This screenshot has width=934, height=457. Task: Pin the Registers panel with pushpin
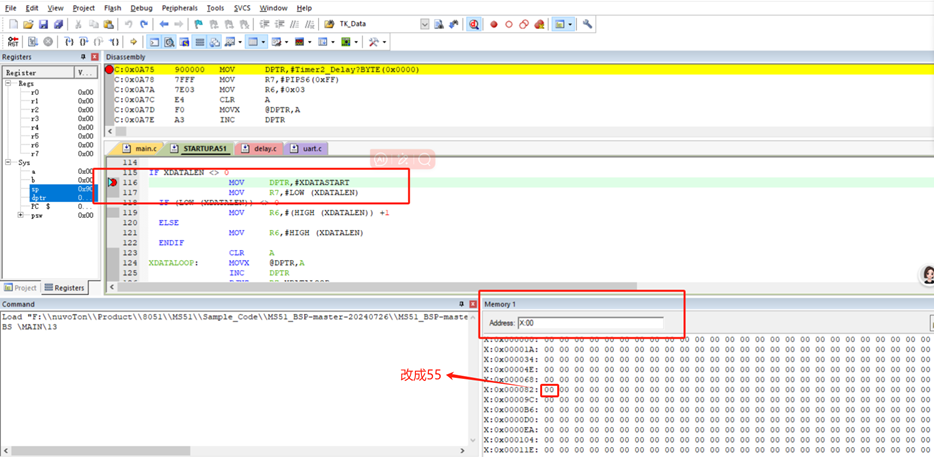point(82,57)
